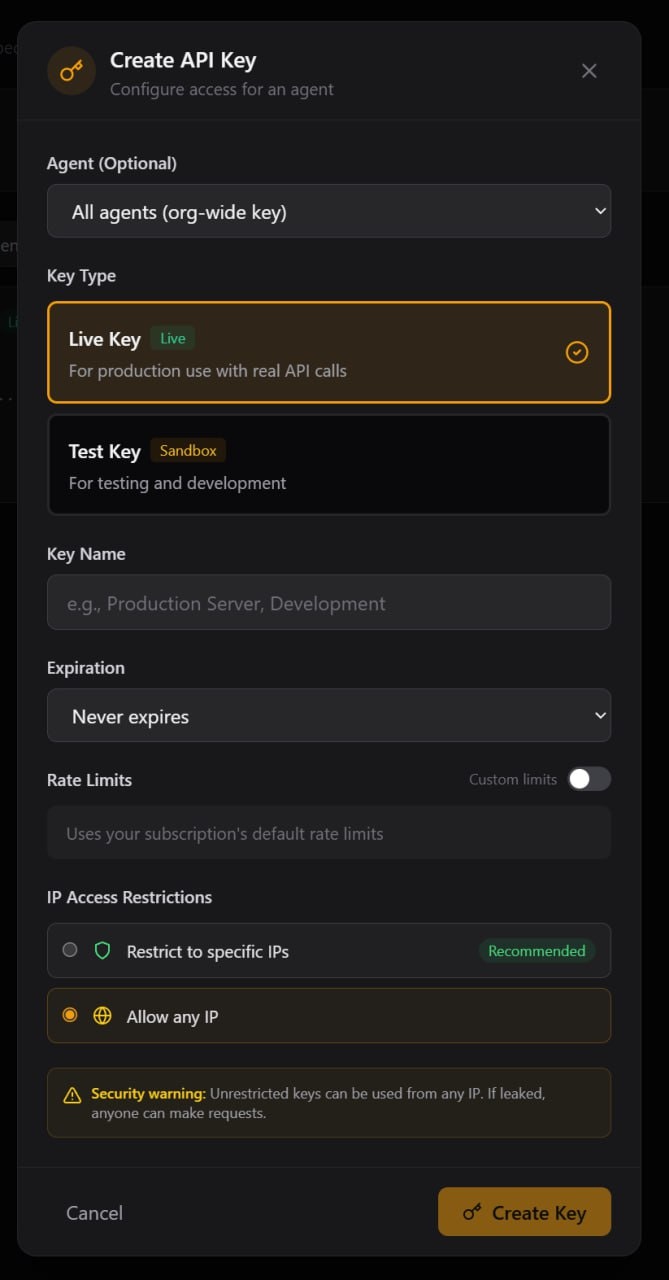Click the key icon inside Create Key button
Viewport: 669px width, 1280px height.
(x=471, y=1212)
